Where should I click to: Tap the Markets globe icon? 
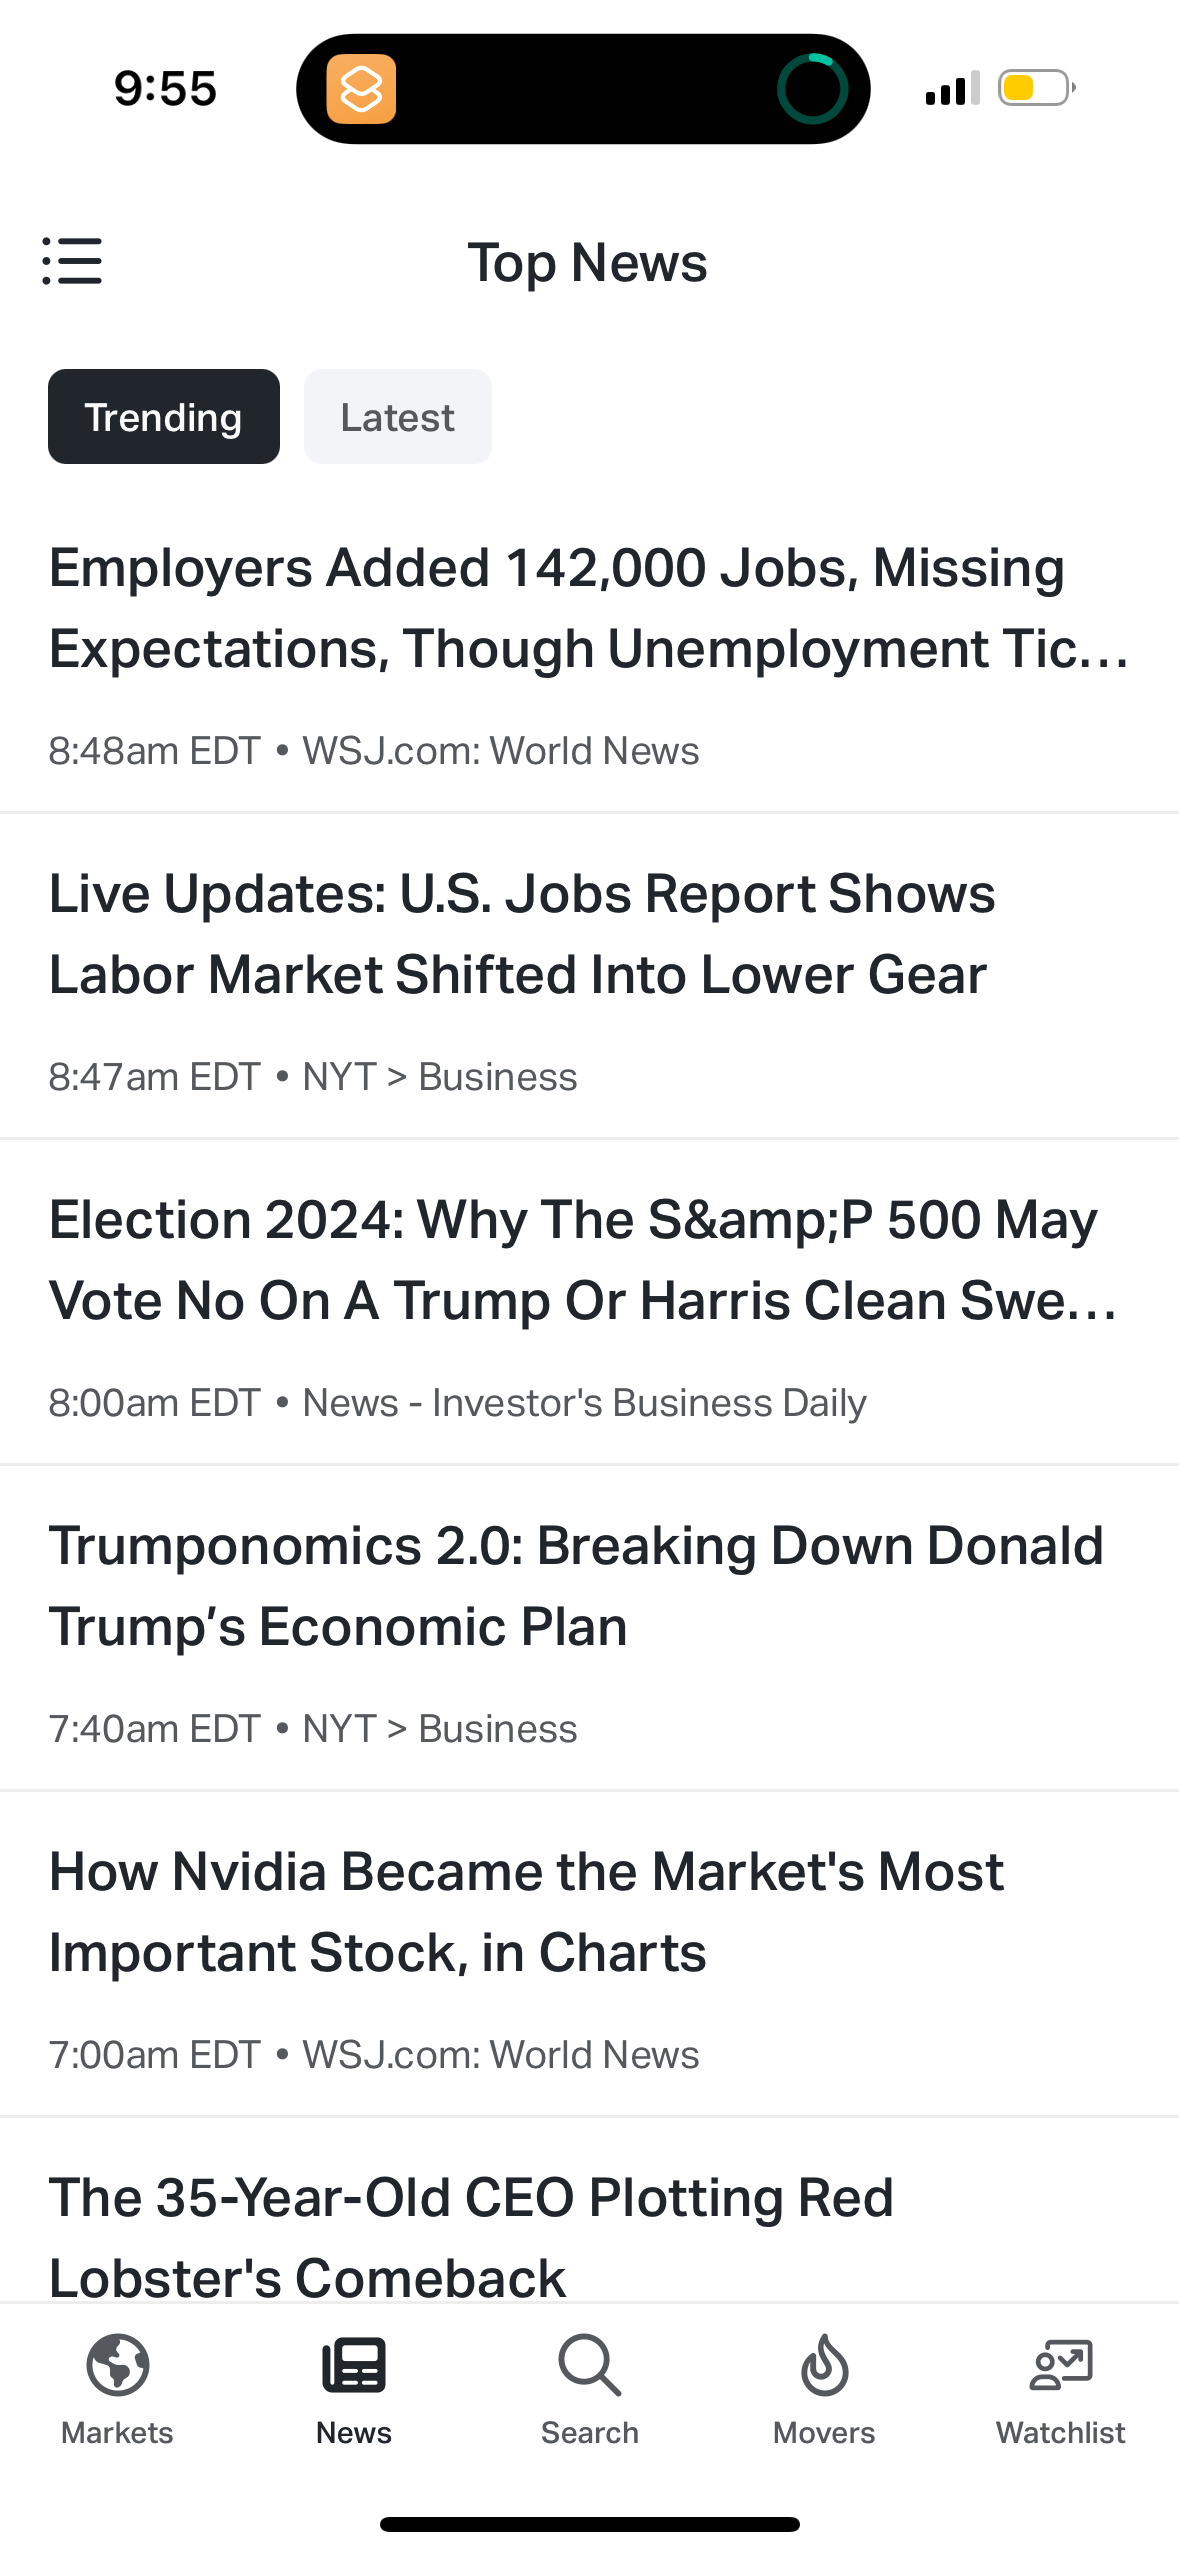[118, 2366]
